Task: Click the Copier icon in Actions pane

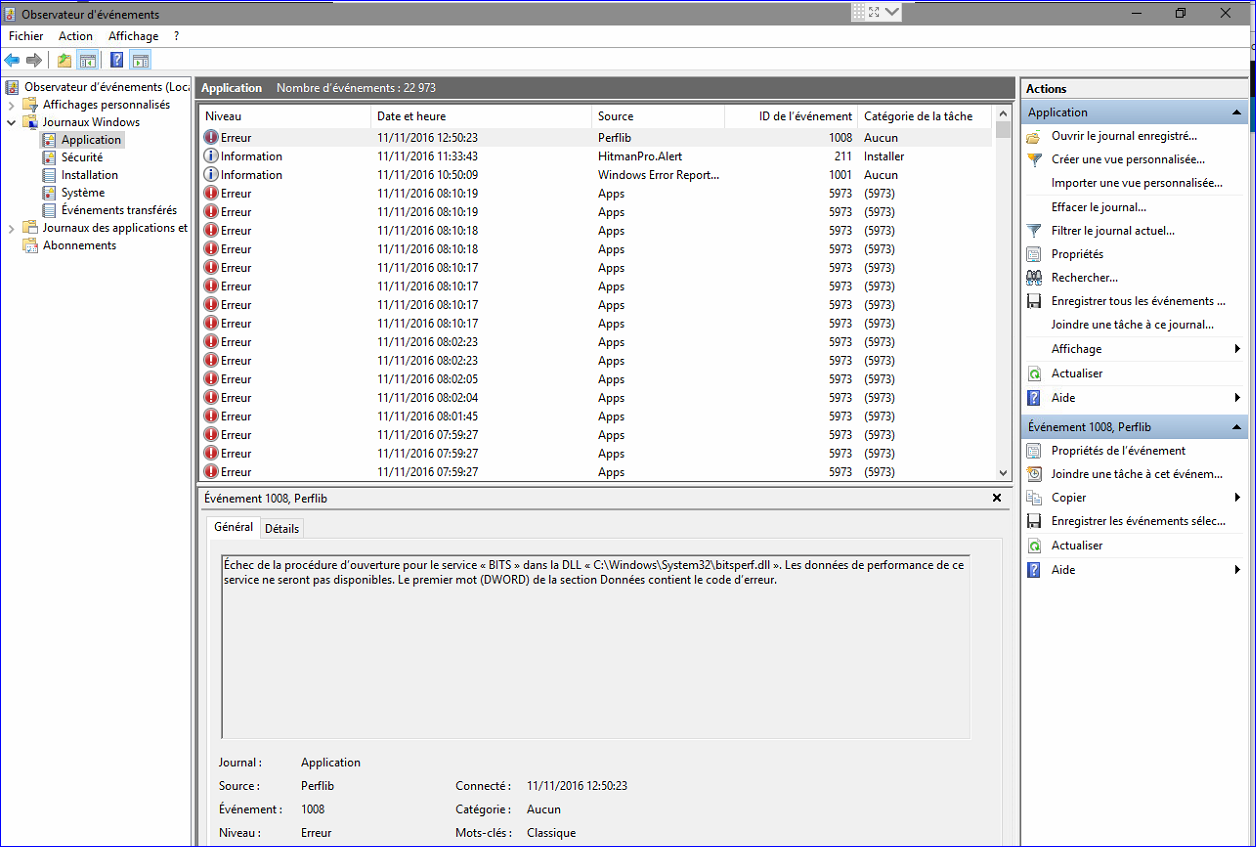Action: 1034,498
